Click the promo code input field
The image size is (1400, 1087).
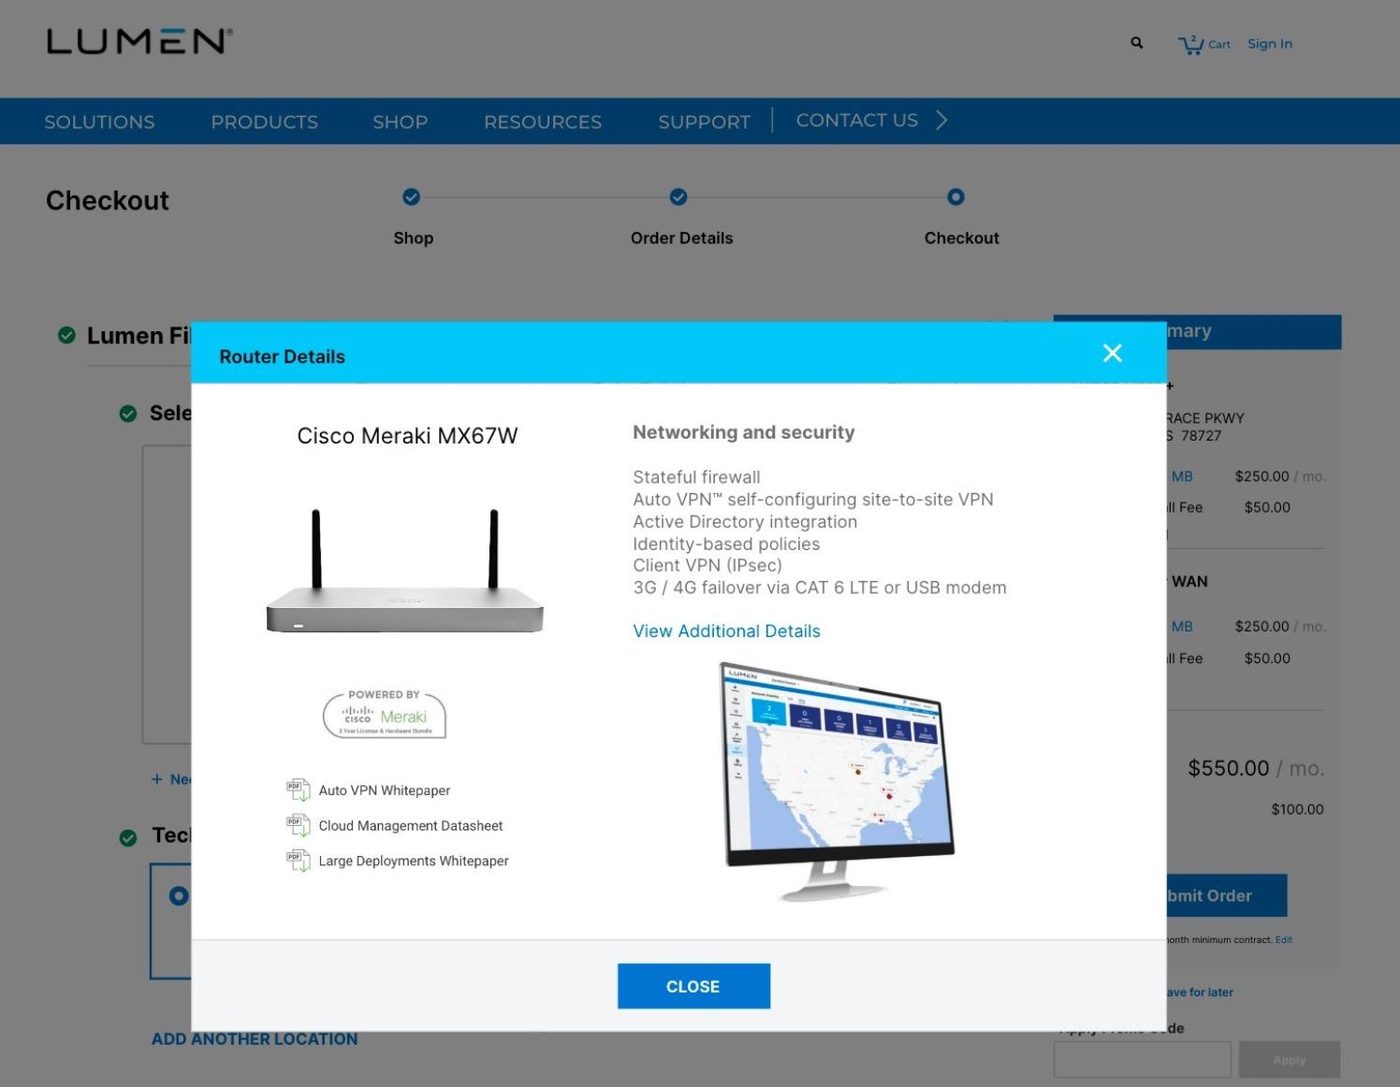click(1142, 1059)
